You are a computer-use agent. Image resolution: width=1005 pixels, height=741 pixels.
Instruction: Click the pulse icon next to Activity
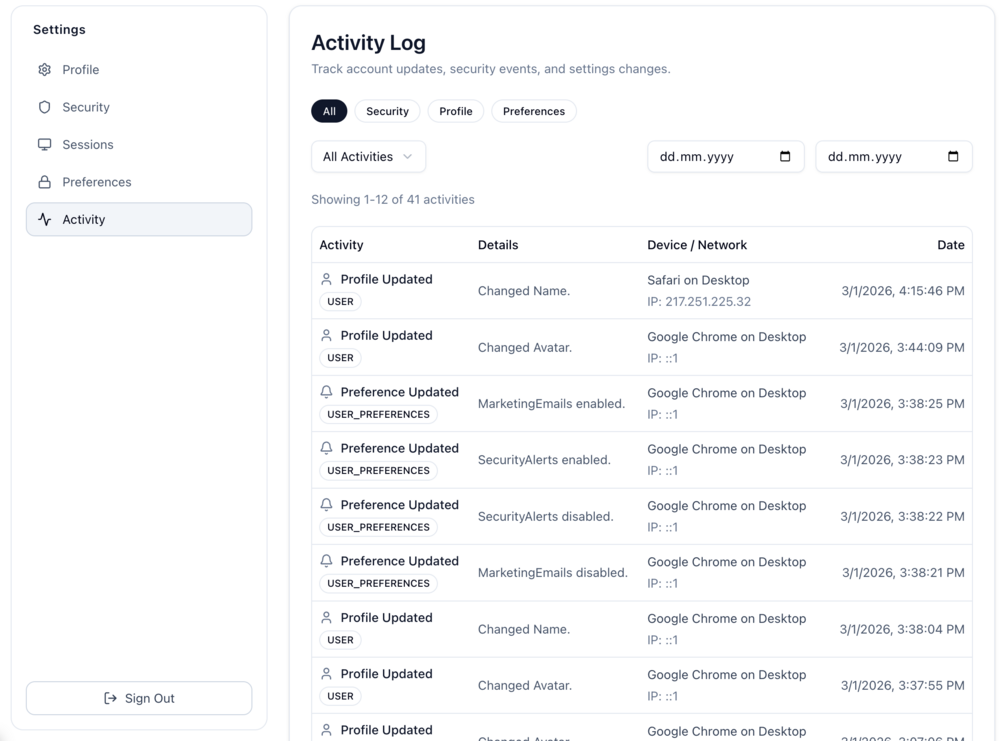(x=44, y=219)
